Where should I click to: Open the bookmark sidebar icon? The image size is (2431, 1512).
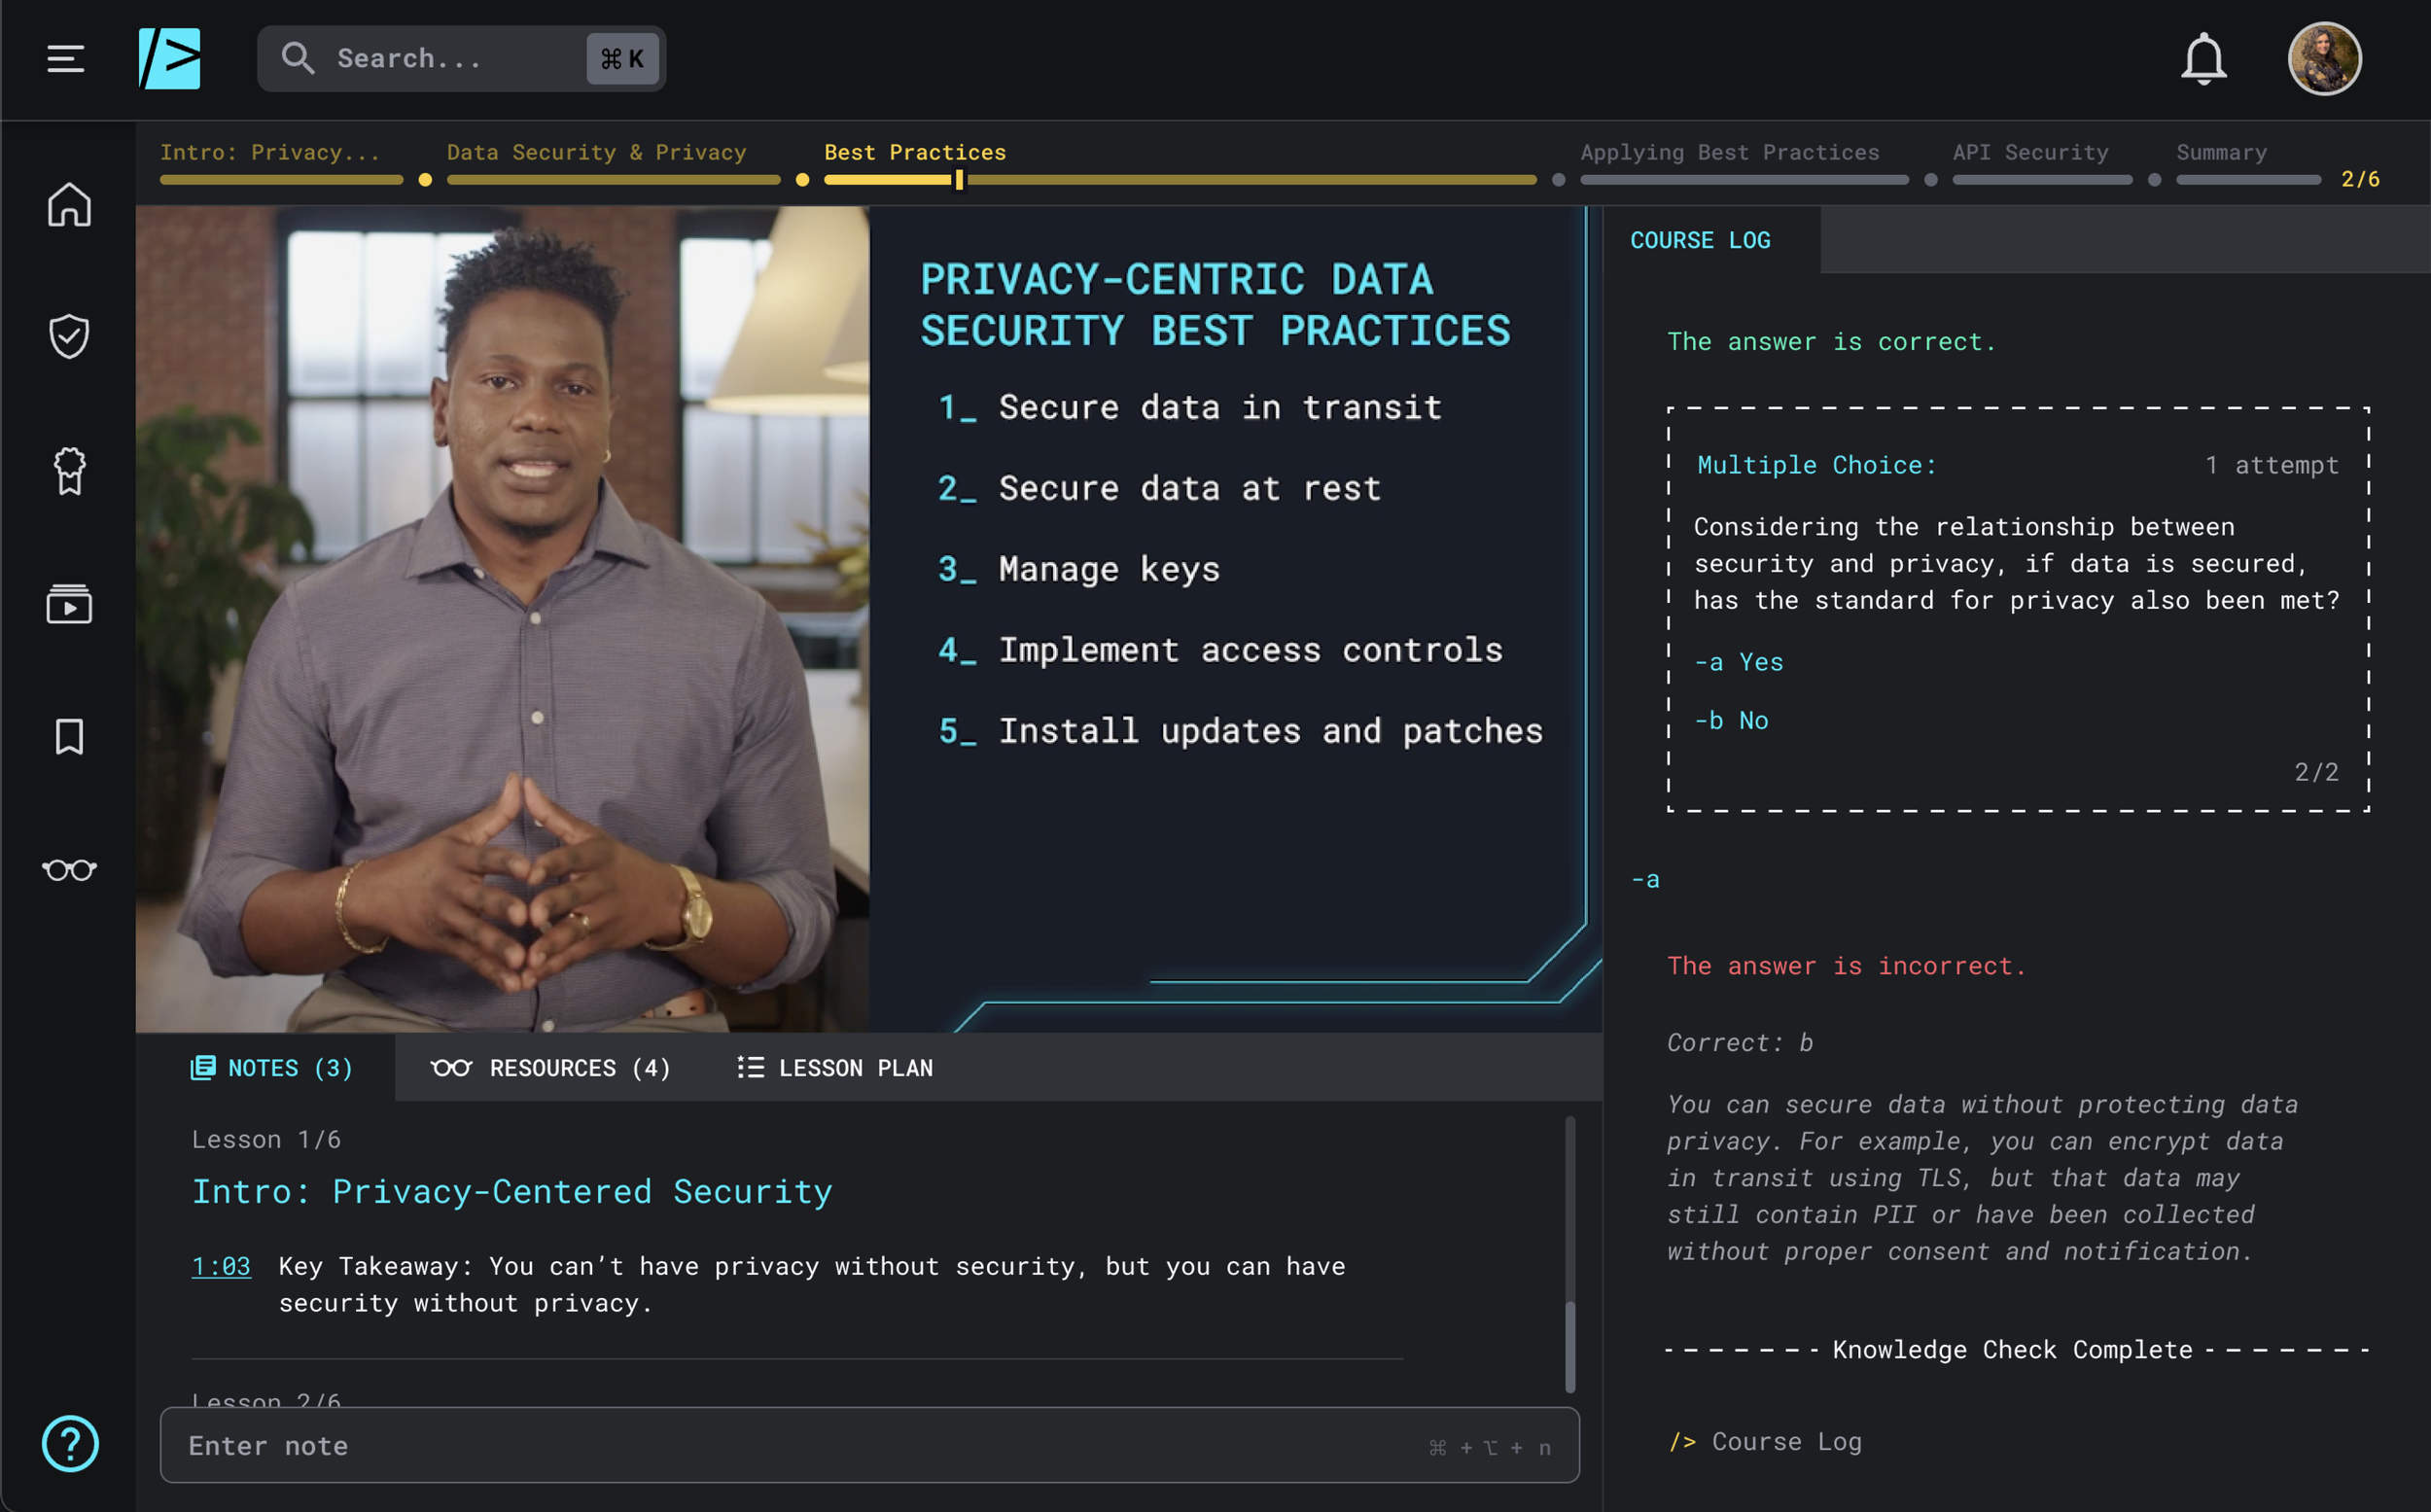coord(69,737)
